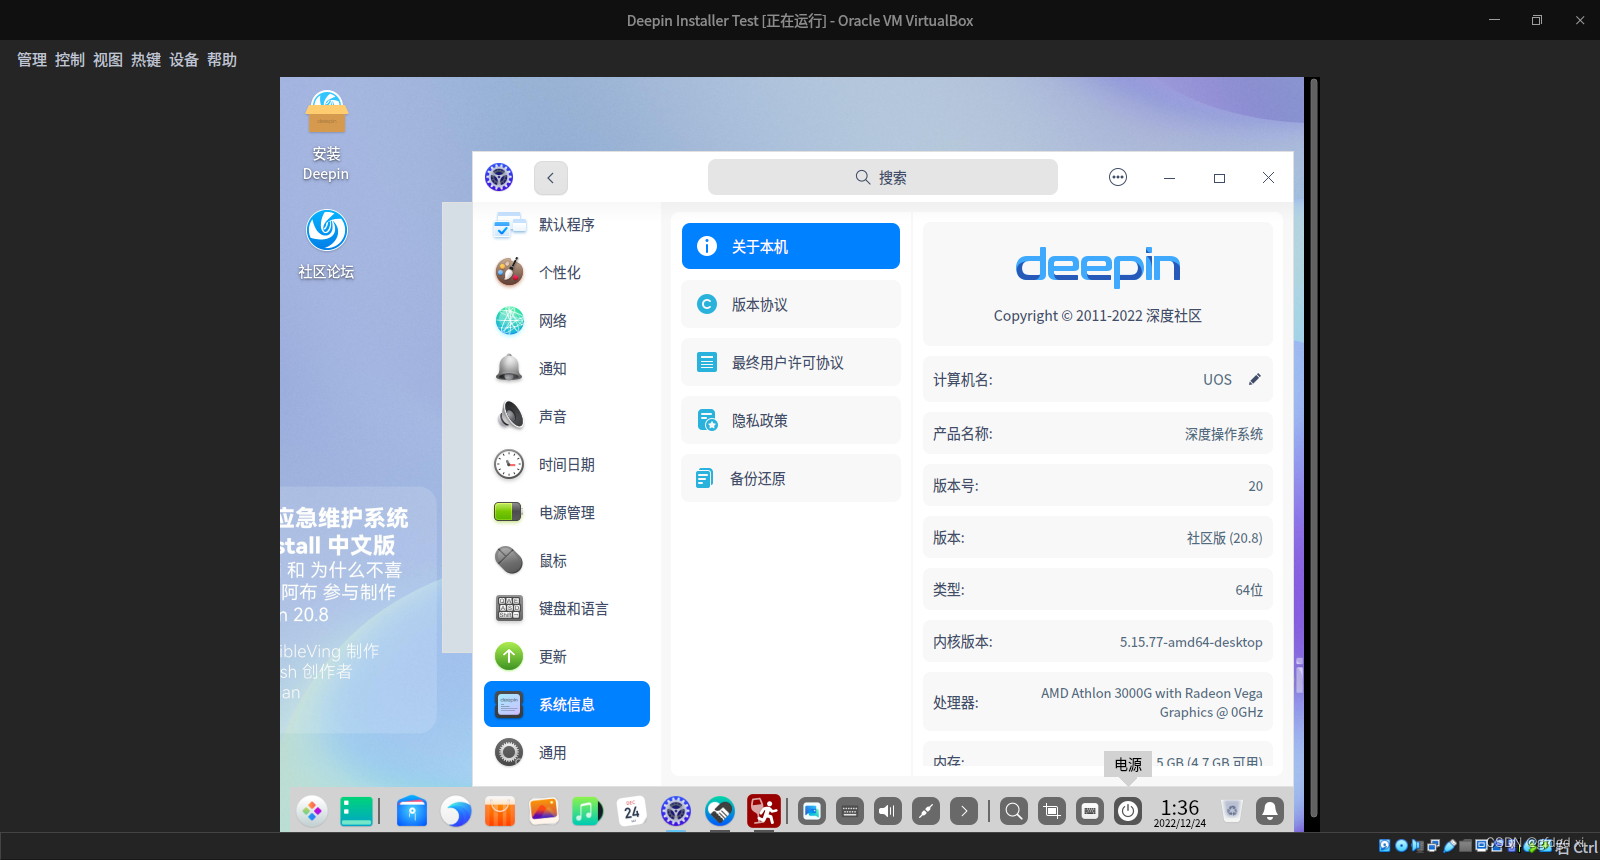Open the 设备 menu in VirtualBox
Image resolution: width=1600 pixels, height=860 pixels.
[x=184, y=60]
